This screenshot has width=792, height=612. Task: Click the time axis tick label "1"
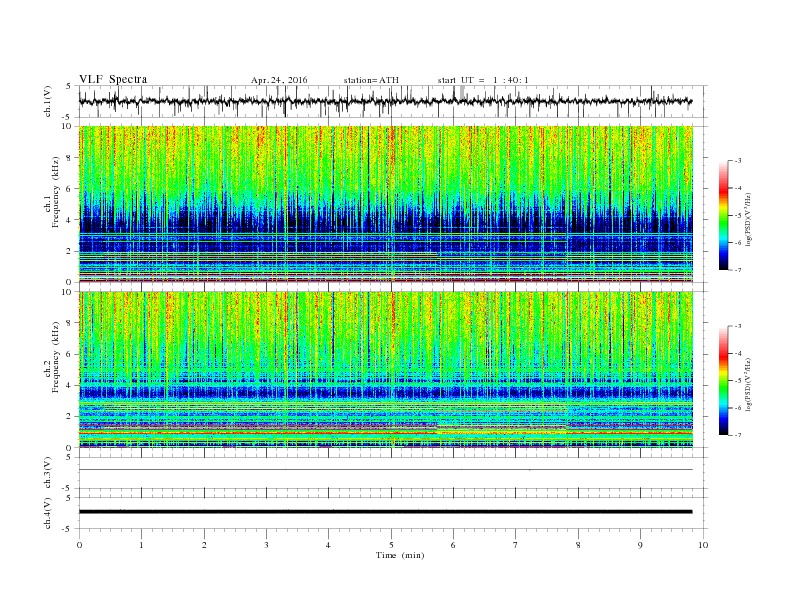click(x=141, y=545)
